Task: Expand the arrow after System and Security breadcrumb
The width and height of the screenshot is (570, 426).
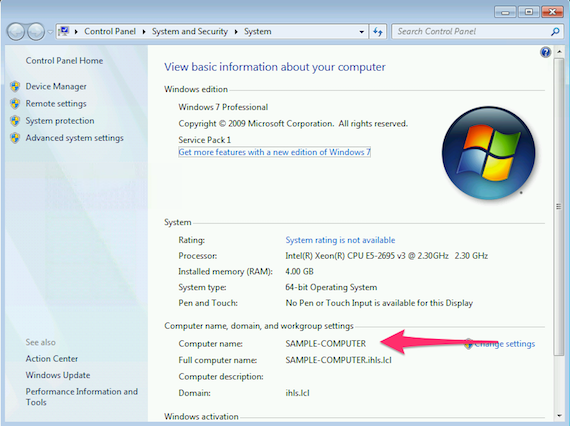Action: pos(236,32)
